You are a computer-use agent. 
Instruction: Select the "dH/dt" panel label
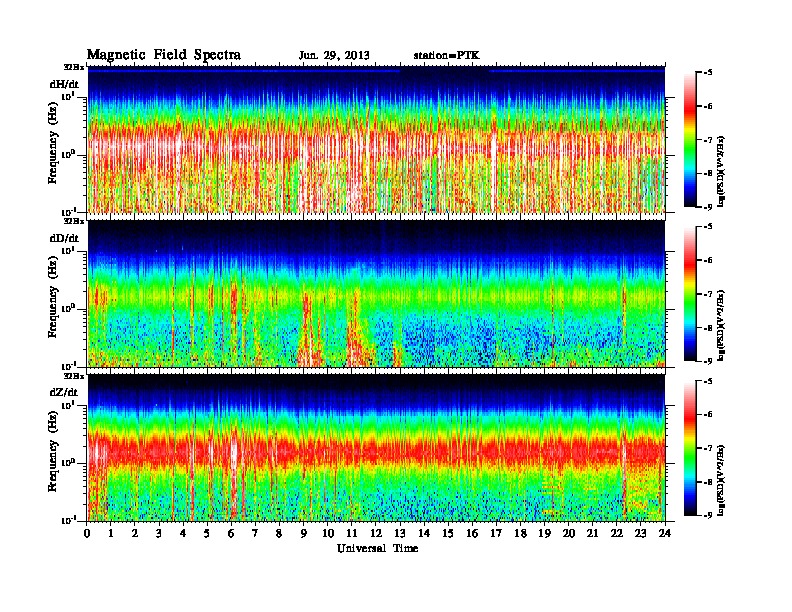[x=64, y=84]
